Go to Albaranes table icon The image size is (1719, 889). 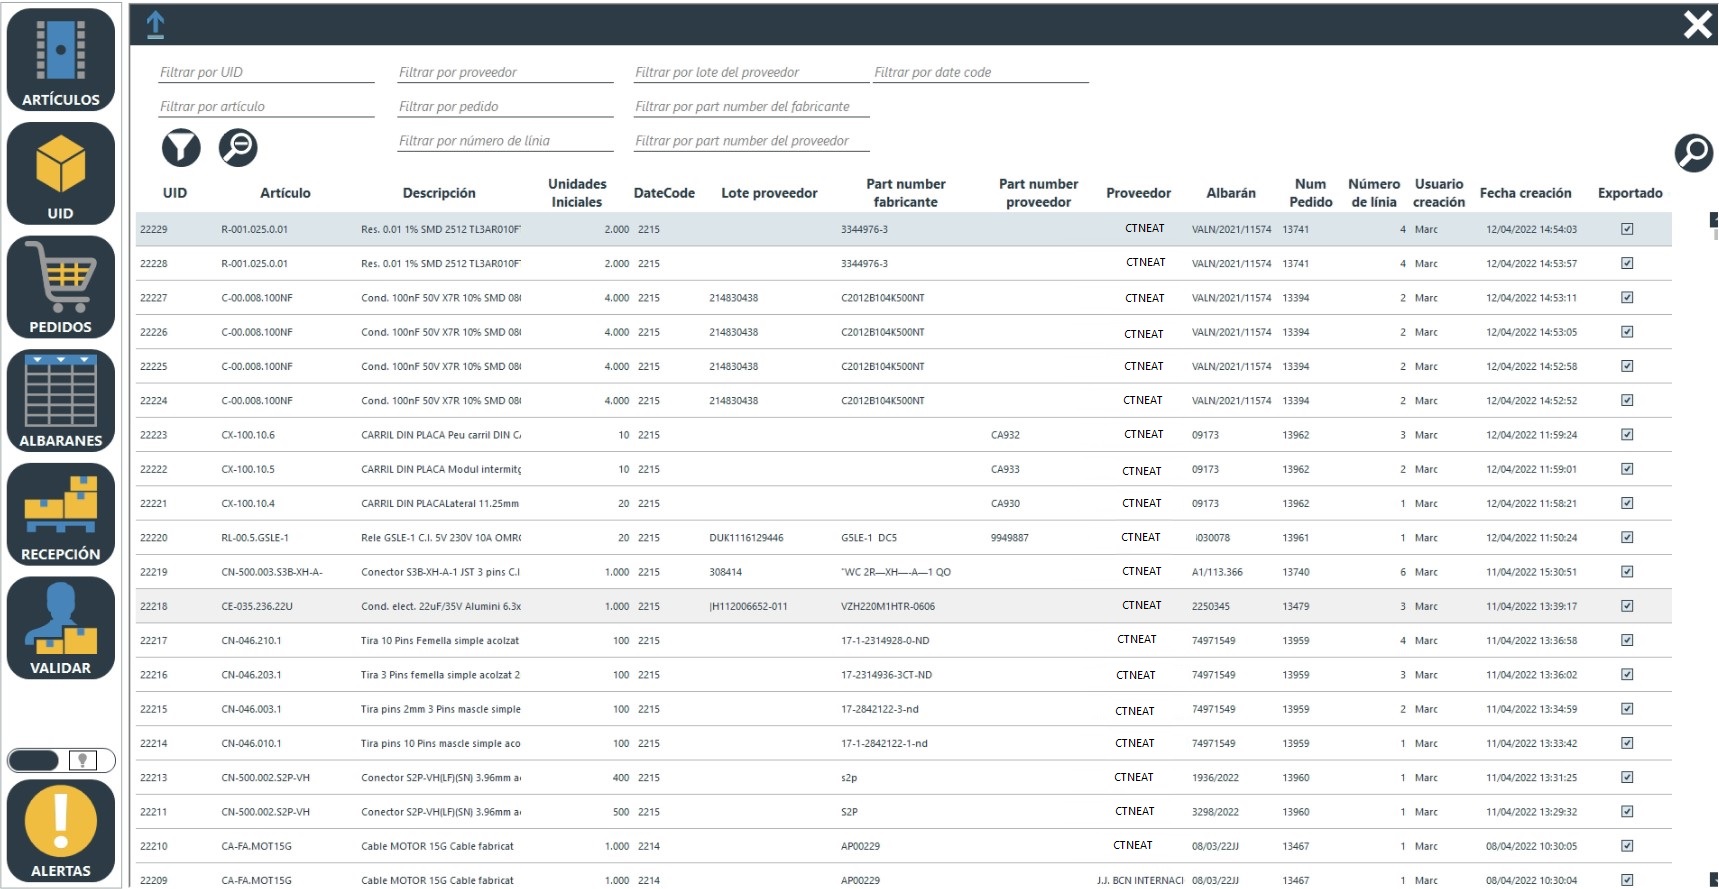(61, 400)
